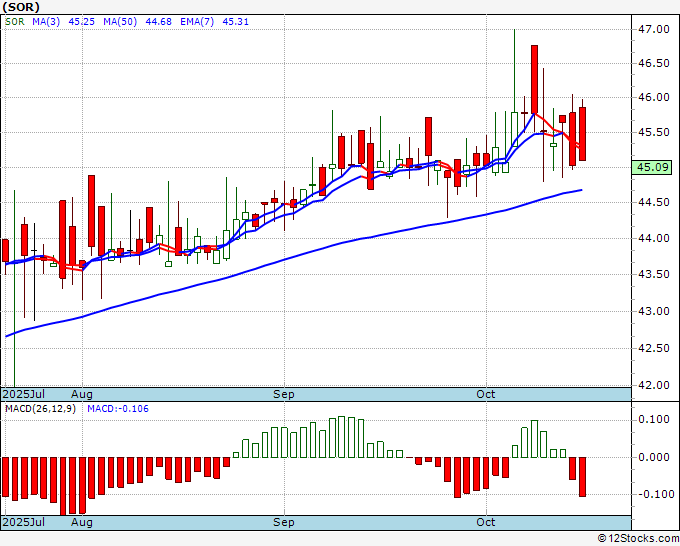
Task: Click the 42.00 price axis label
Action: click(x=654, y=385)
